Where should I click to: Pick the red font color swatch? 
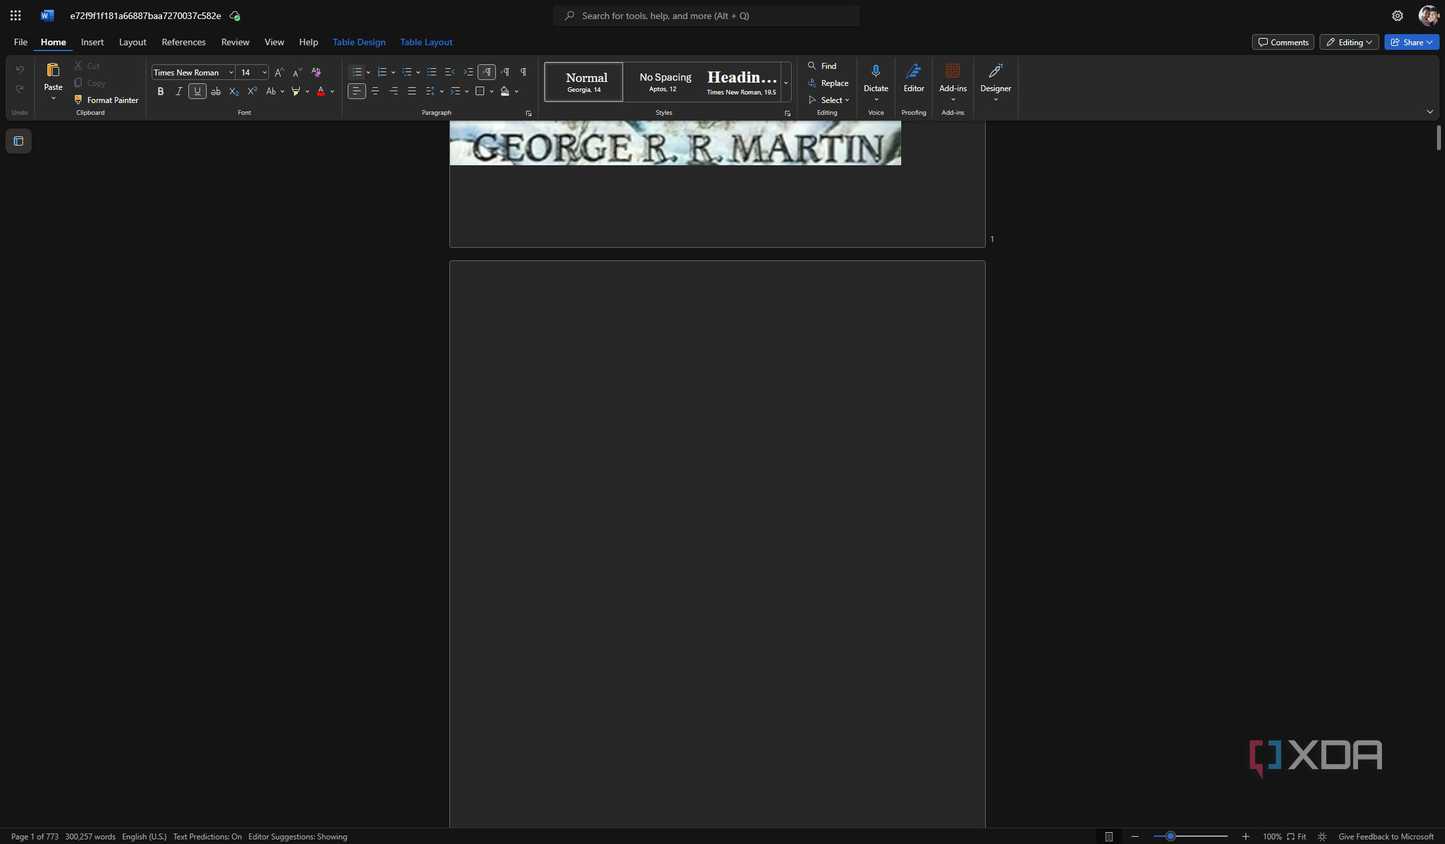pos(320,91)
